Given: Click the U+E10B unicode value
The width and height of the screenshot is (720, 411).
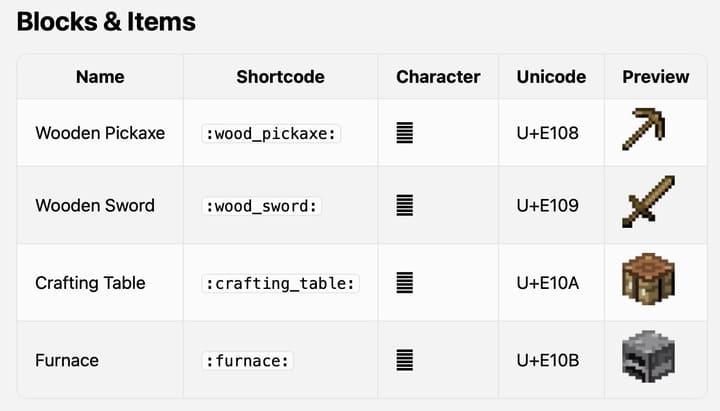Looking at the screenshot, I should tap(547, 359).
